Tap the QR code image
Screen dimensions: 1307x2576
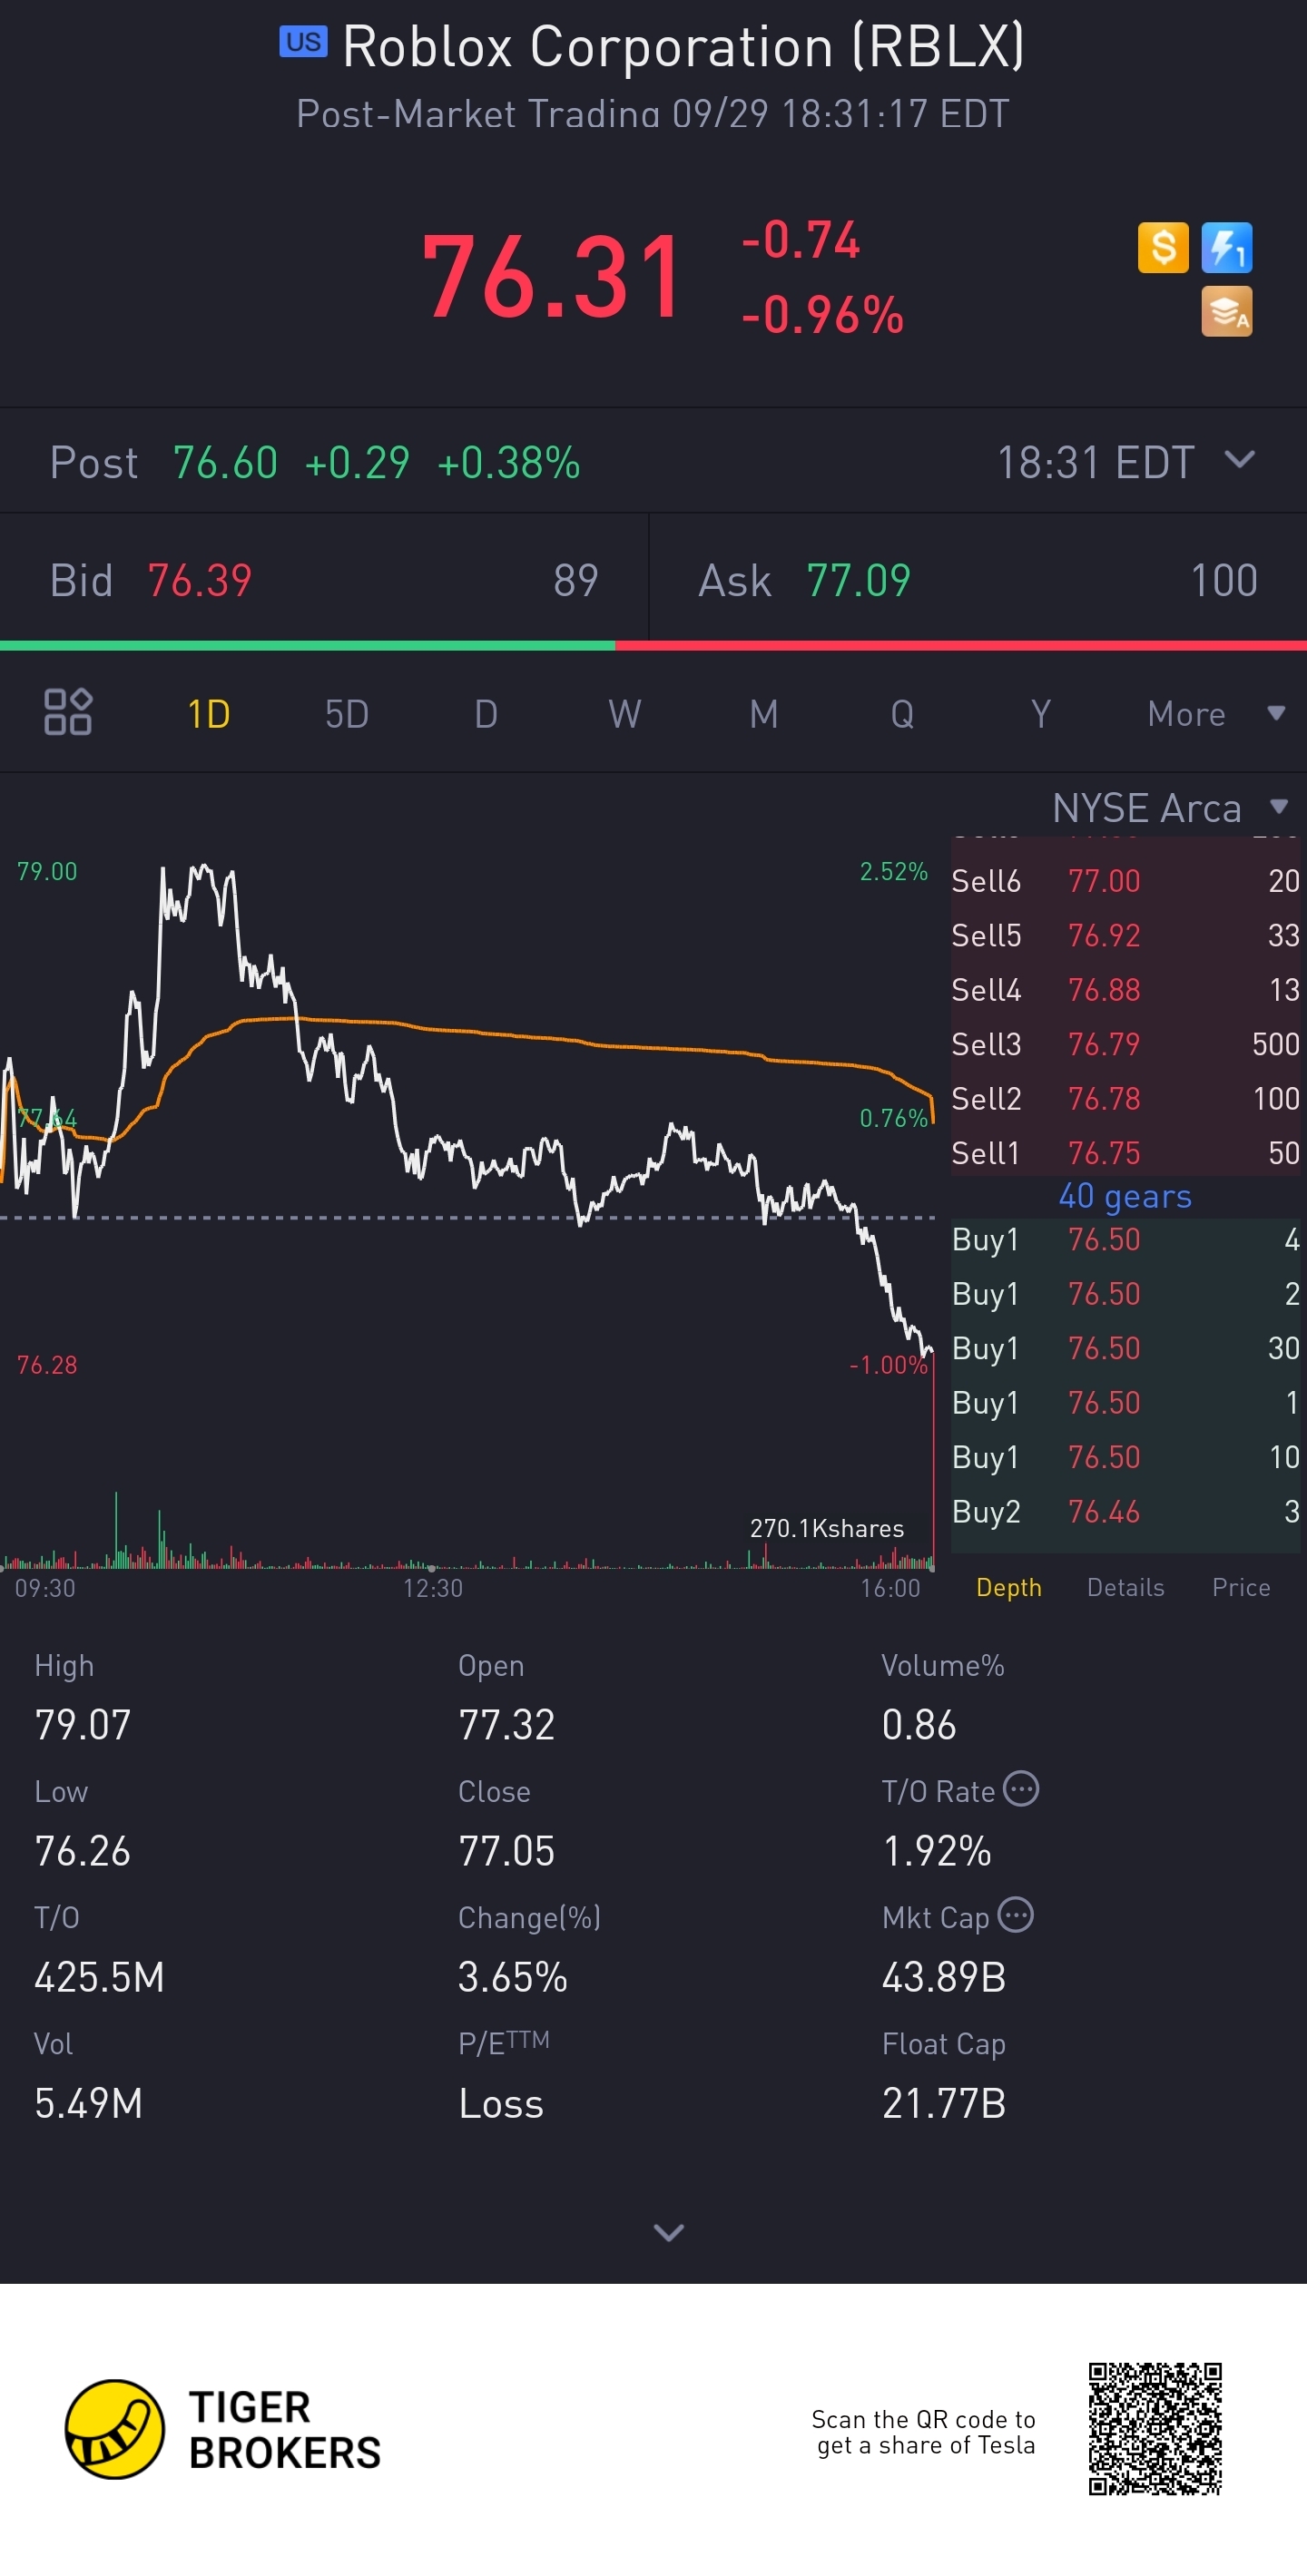click(x=1155, y=2428)
